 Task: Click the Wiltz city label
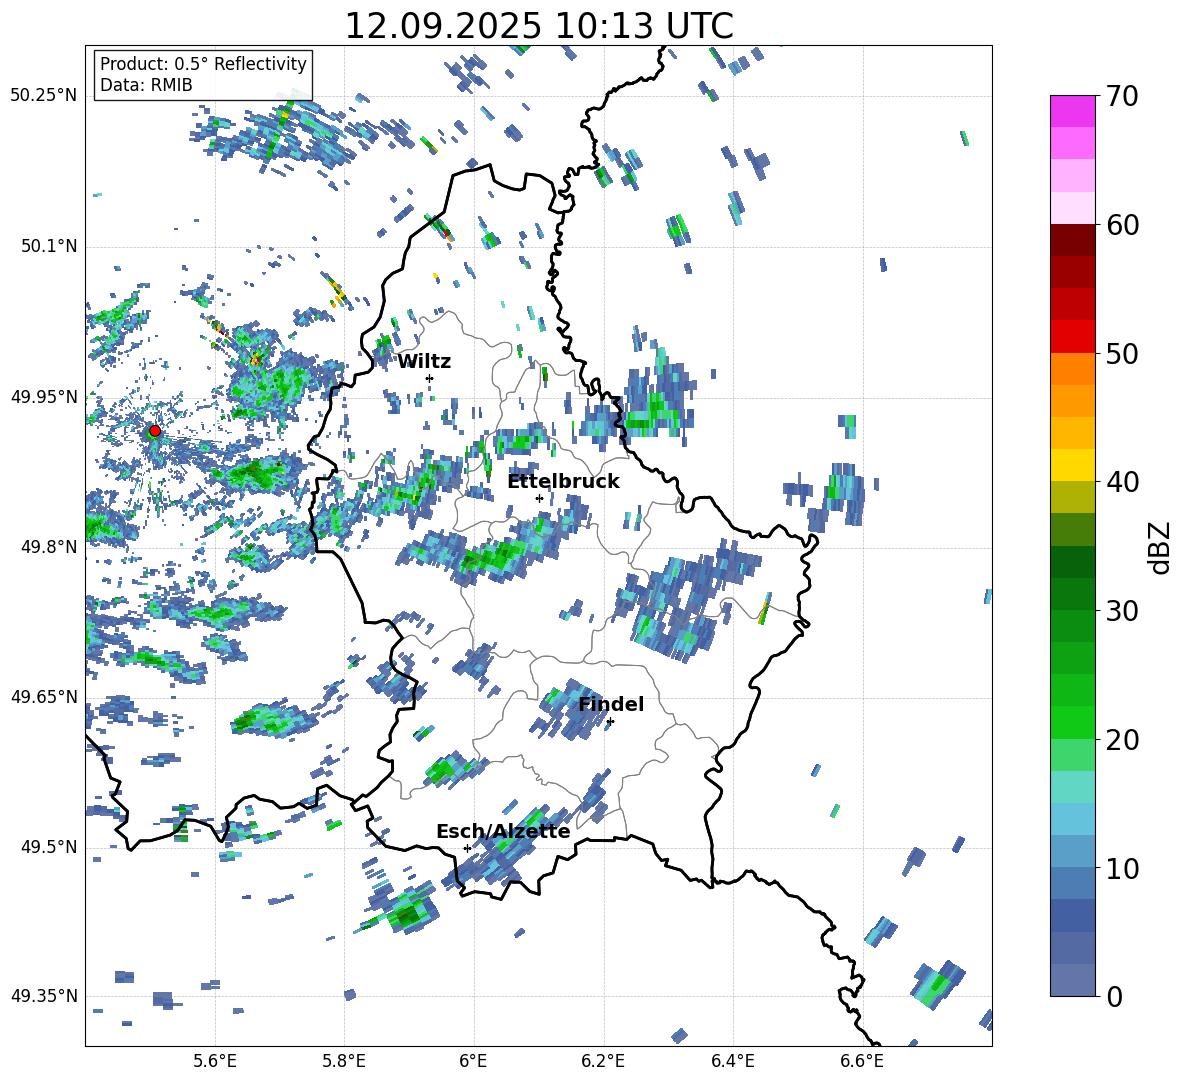tap(424, 362)
